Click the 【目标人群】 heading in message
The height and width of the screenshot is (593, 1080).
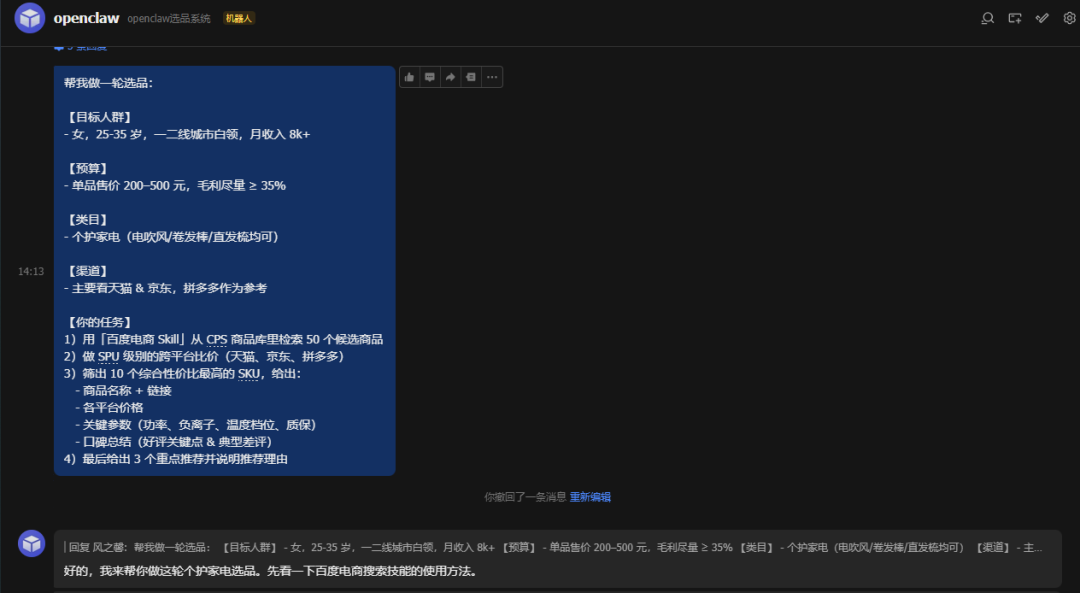(x=98, y=117)
